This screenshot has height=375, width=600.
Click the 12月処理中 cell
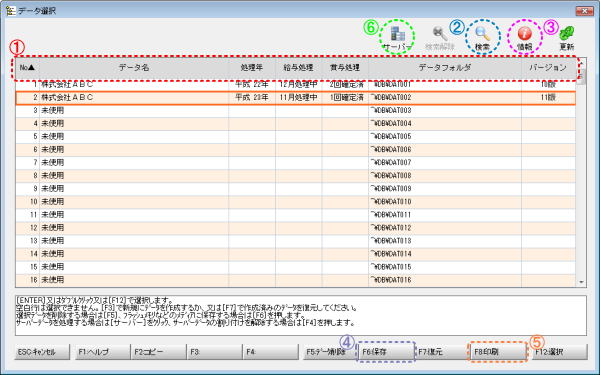tap(298, 85)
